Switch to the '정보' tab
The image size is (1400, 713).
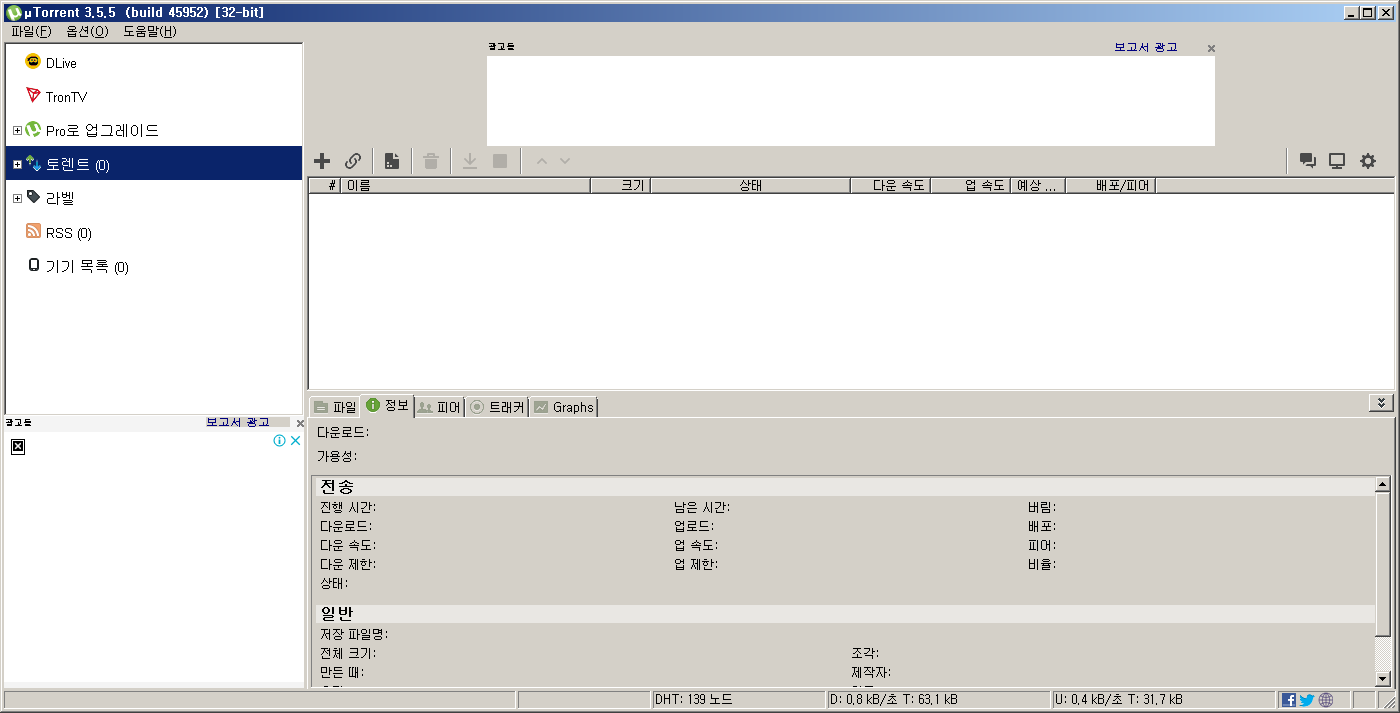click(387, 405)
